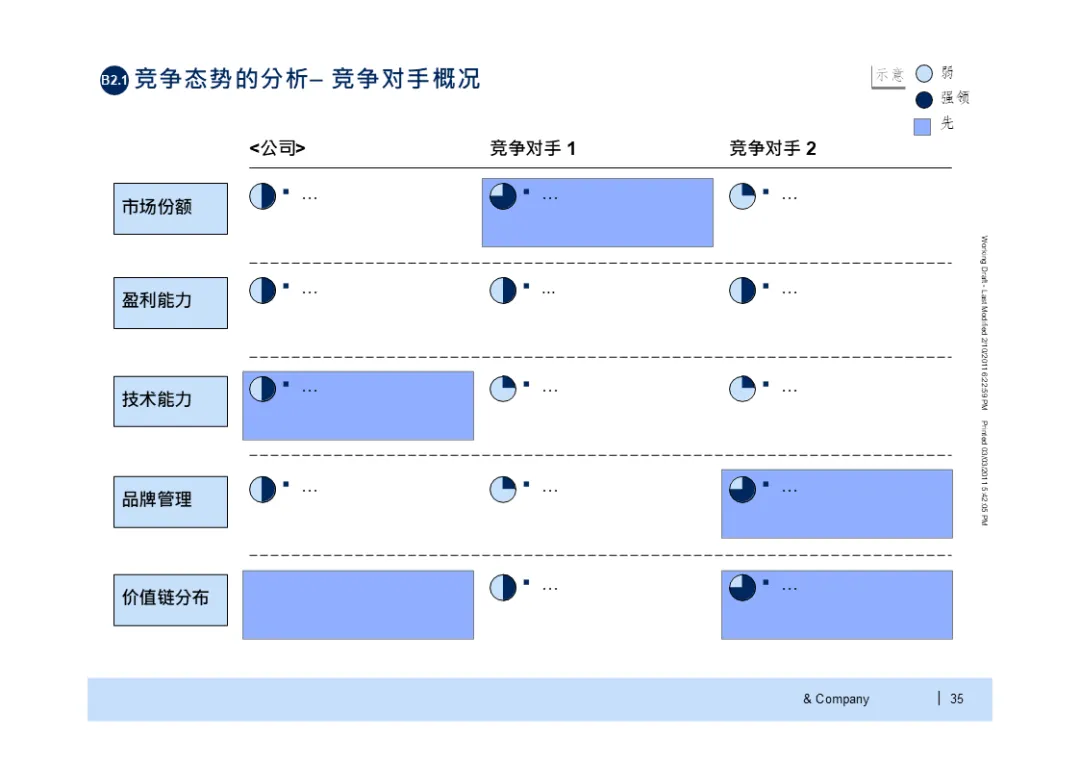Click the 价值链分布 label box
1080x763 pixels.
171,600
